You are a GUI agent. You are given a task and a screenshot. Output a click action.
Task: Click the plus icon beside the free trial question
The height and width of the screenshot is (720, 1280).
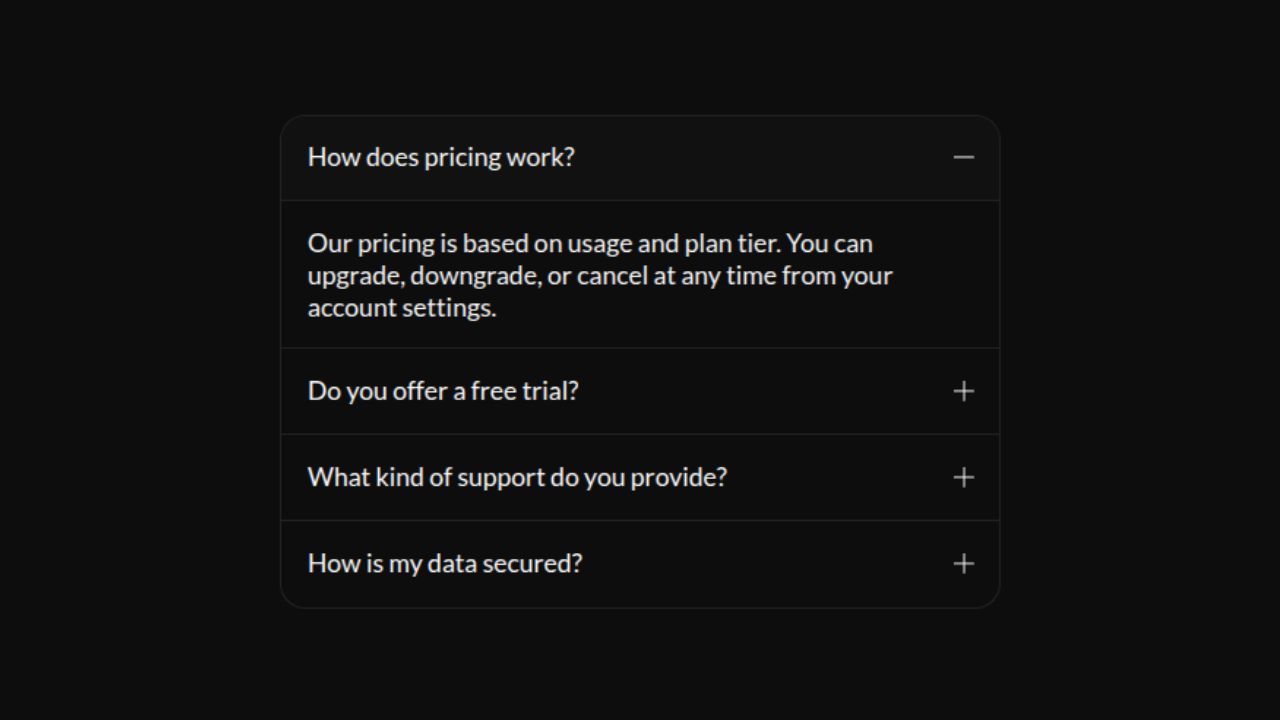(x=963, y=391)
